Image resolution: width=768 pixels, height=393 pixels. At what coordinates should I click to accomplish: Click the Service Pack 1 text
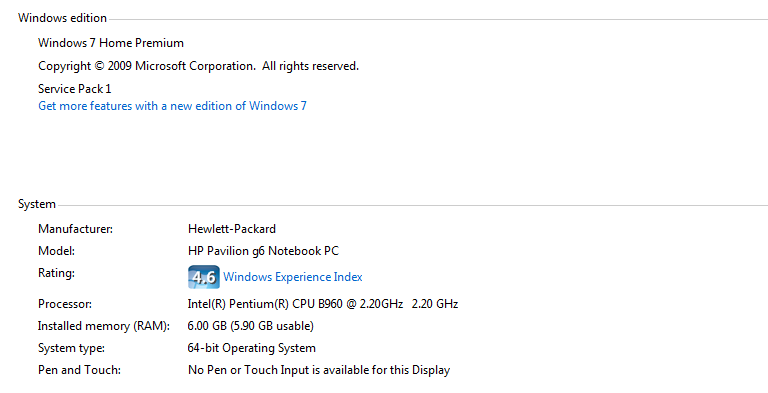[74, 89]
